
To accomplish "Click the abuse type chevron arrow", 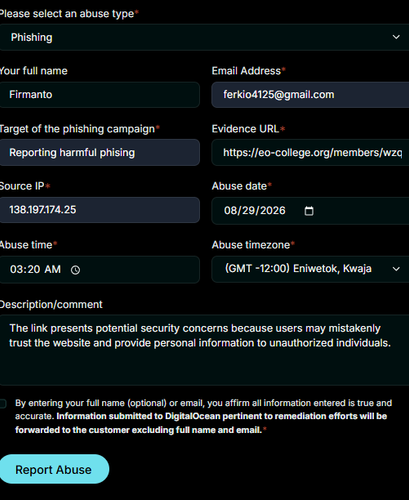I will pyautogui.click(x=396, y=37).
